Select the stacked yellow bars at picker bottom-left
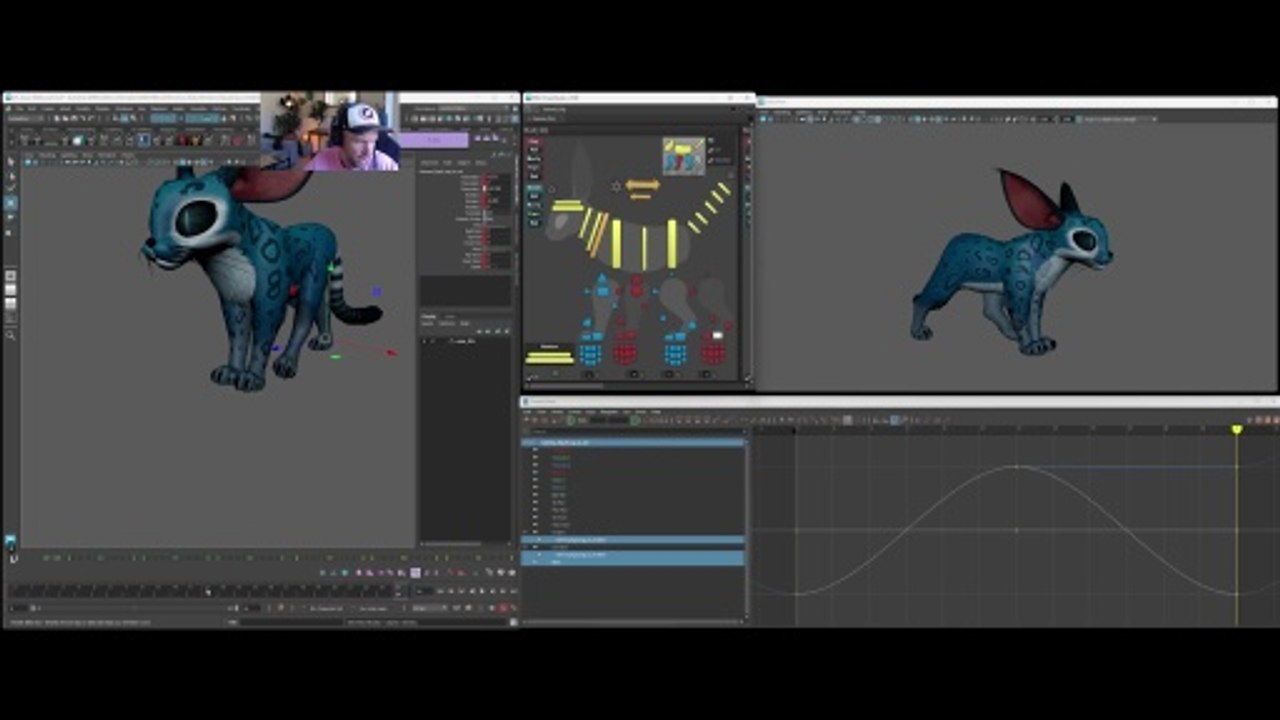This screenshot has height=720, width=1280. click(x=551, y=356)
